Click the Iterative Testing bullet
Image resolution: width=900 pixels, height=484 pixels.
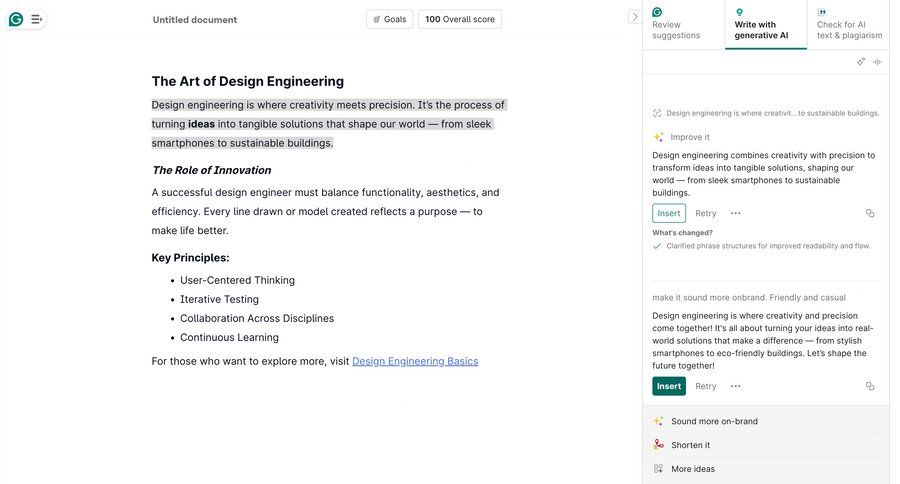(x=219, y=299)
